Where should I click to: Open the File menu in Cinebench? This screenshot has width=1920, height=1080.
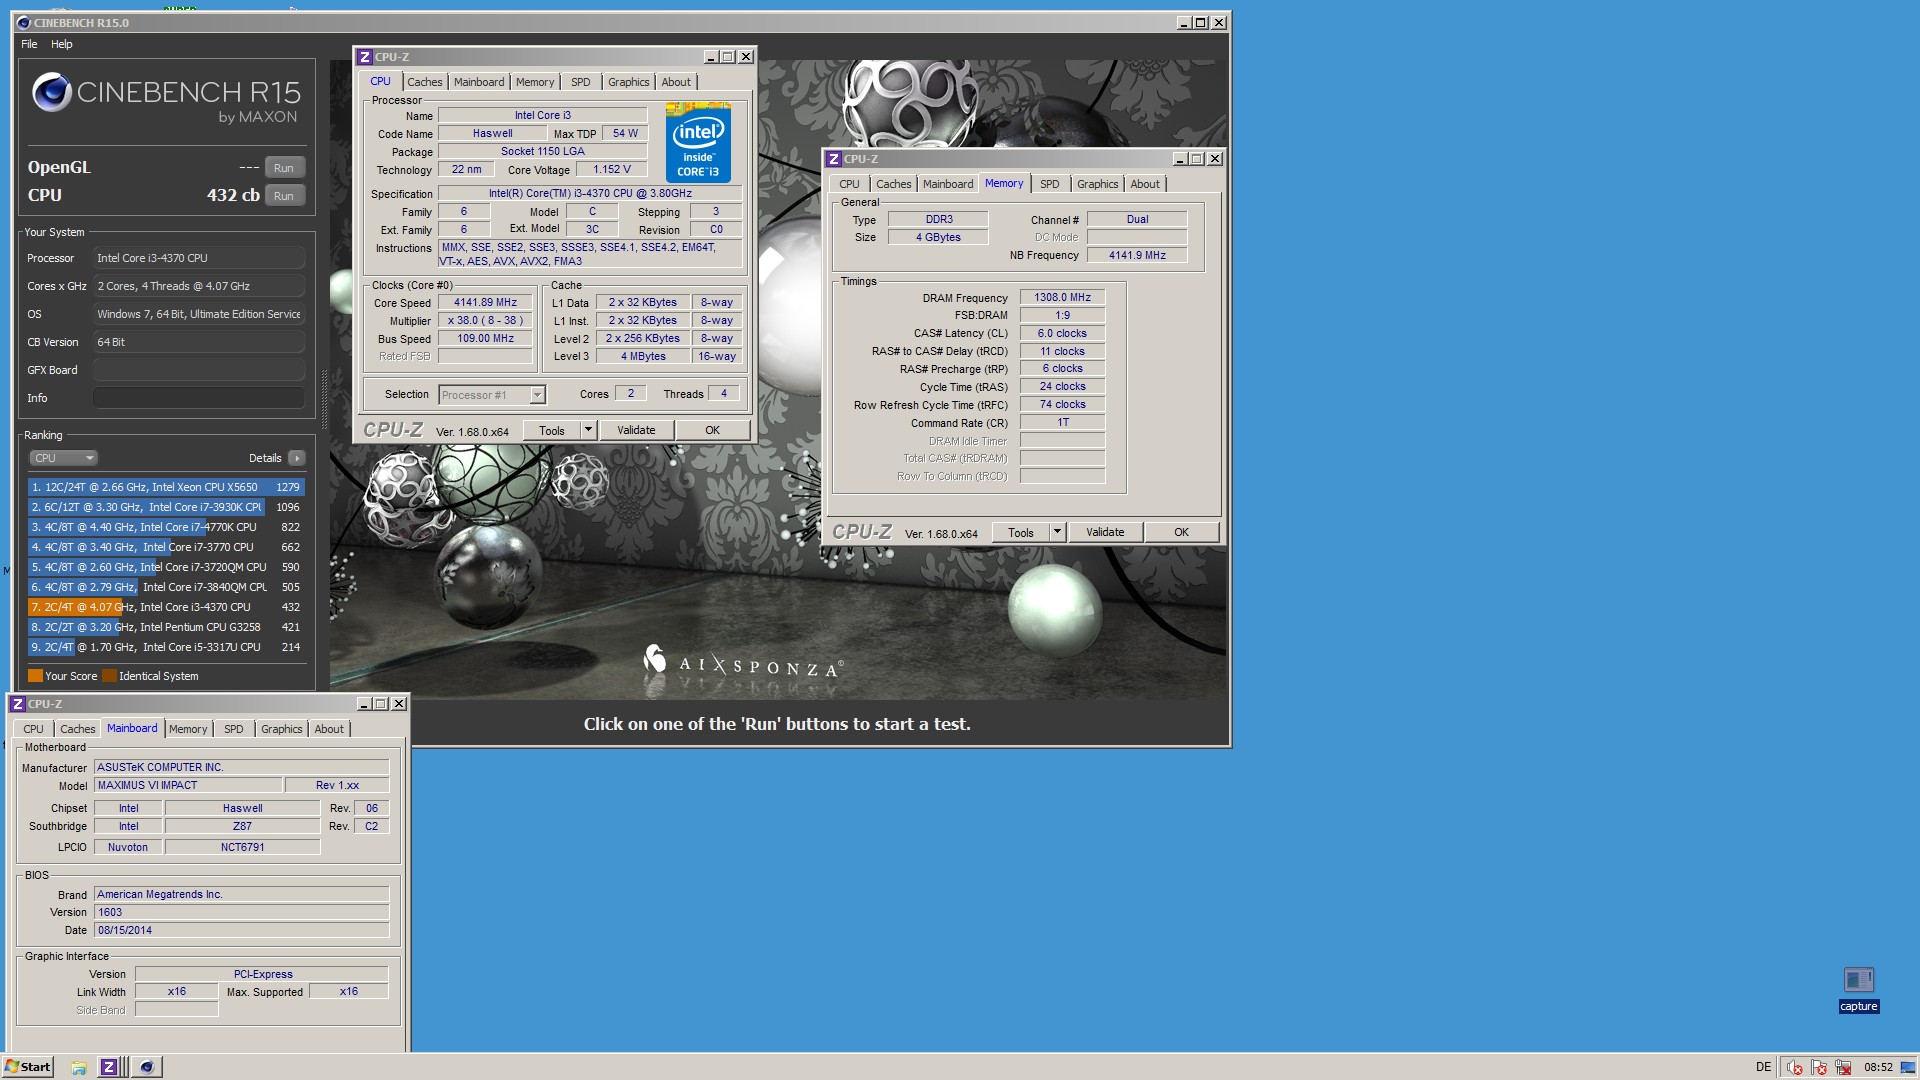(x=29, y=44)
